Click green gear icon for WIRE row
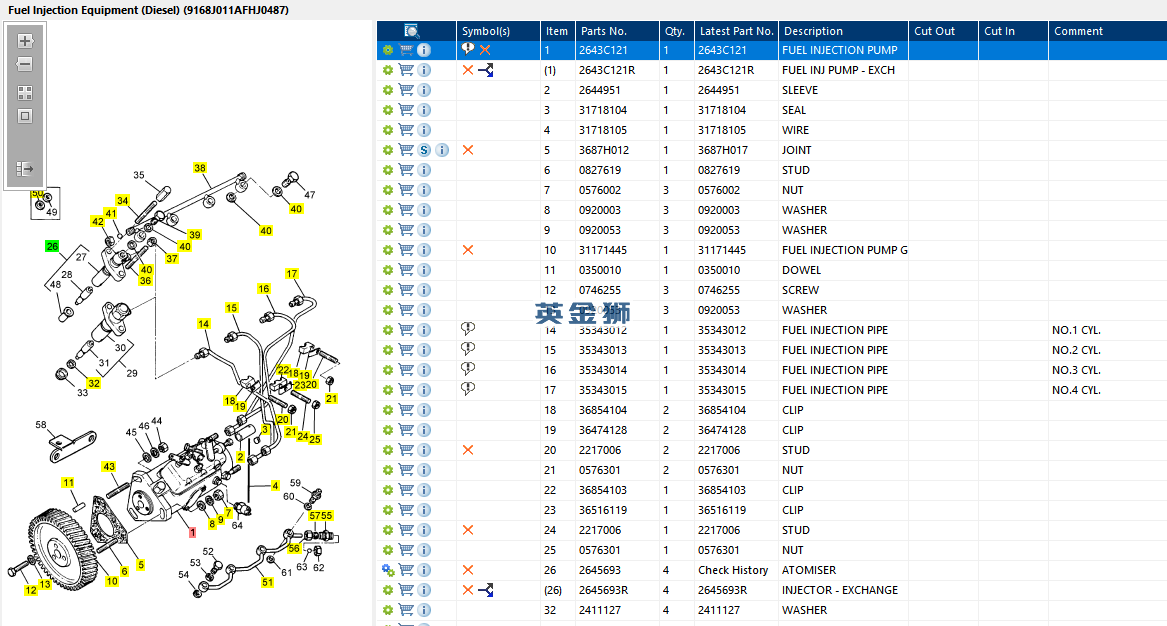 coord(388,130)
